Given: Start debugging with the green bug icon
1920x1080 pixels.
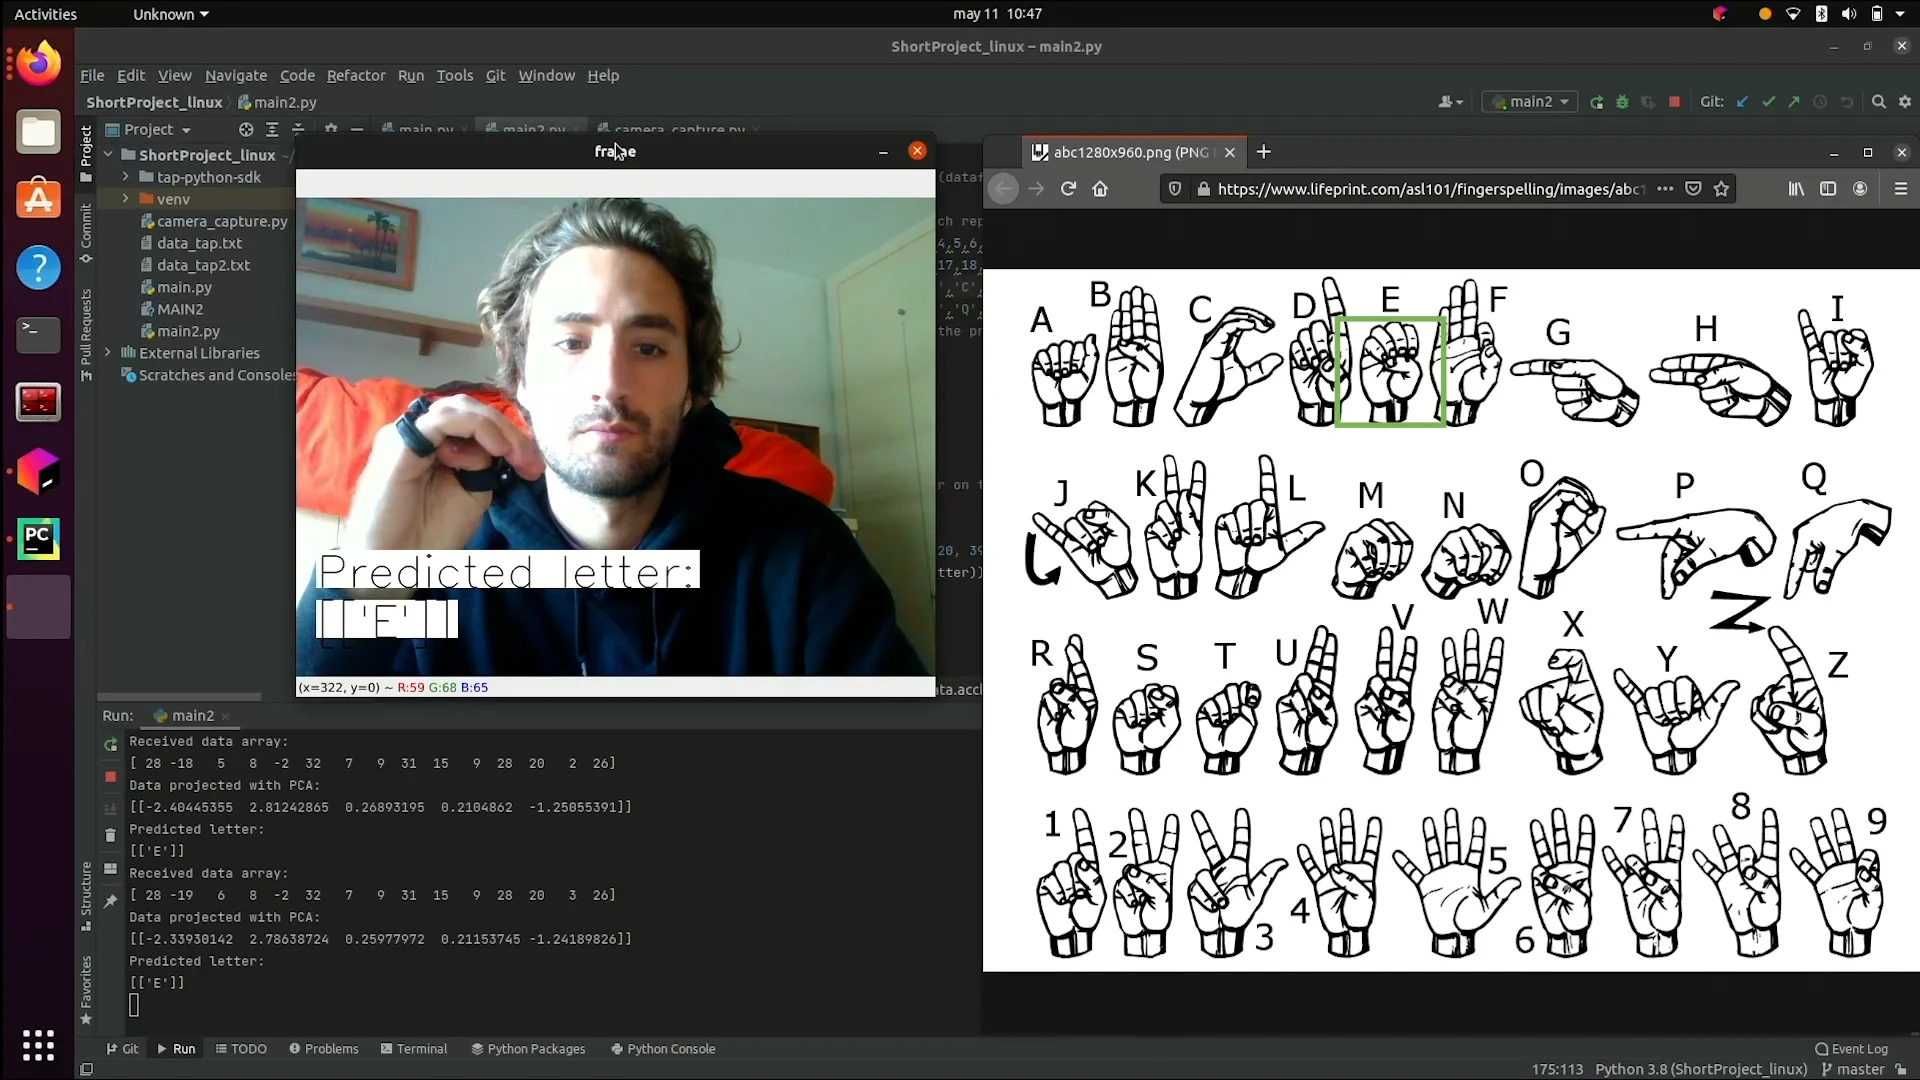Looking at the screenshot, I should (1622, 102).
